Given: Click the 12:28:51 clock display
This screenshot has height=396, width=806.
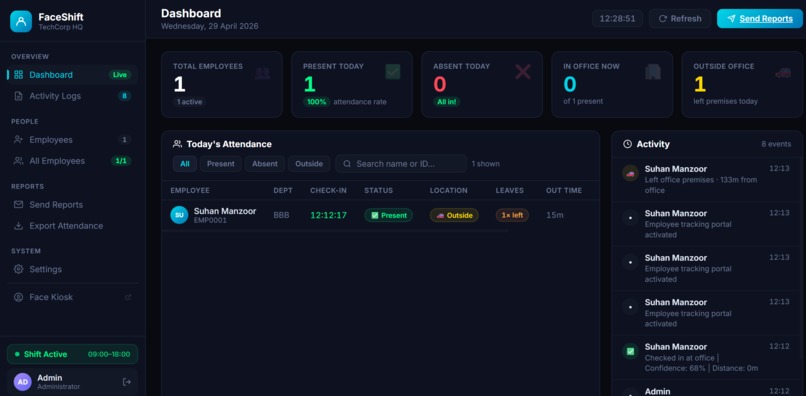Looking at the screenshot, I should pos(617,19).
